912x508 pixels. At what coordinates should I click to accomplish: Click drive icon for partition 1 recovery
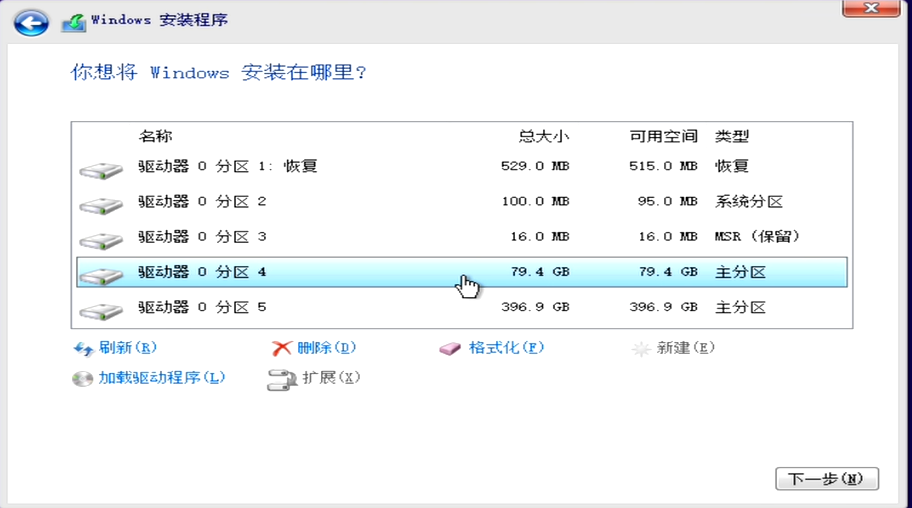pyautogui.click(x=101, y=170)
